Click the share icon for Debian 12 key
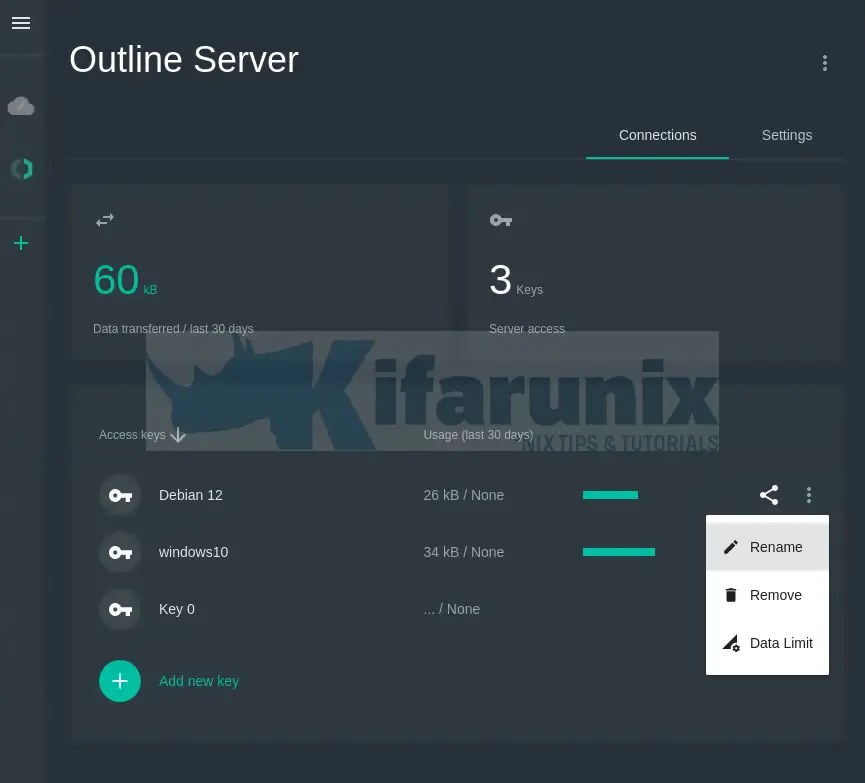The height and width of the screenshot is (783, 865). pyautogui.click(x=769, y=495)
